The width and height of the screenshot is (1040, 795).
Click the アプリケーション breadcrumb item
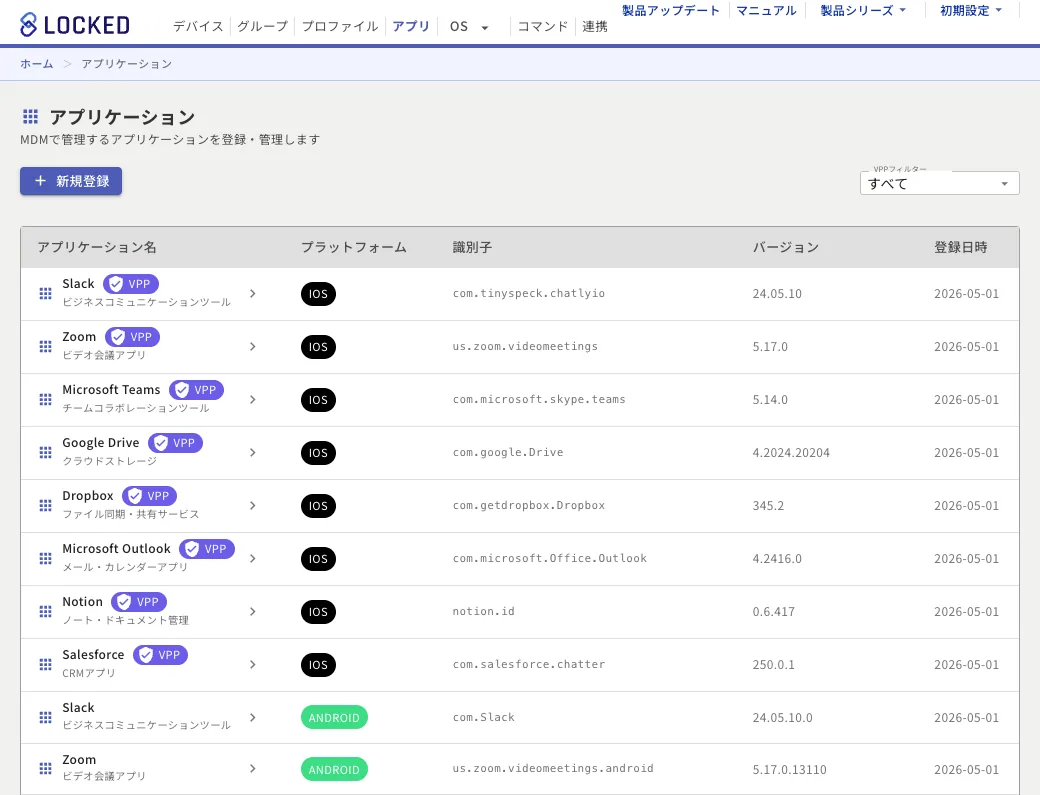pyautogui.click(x=127, y=64)
